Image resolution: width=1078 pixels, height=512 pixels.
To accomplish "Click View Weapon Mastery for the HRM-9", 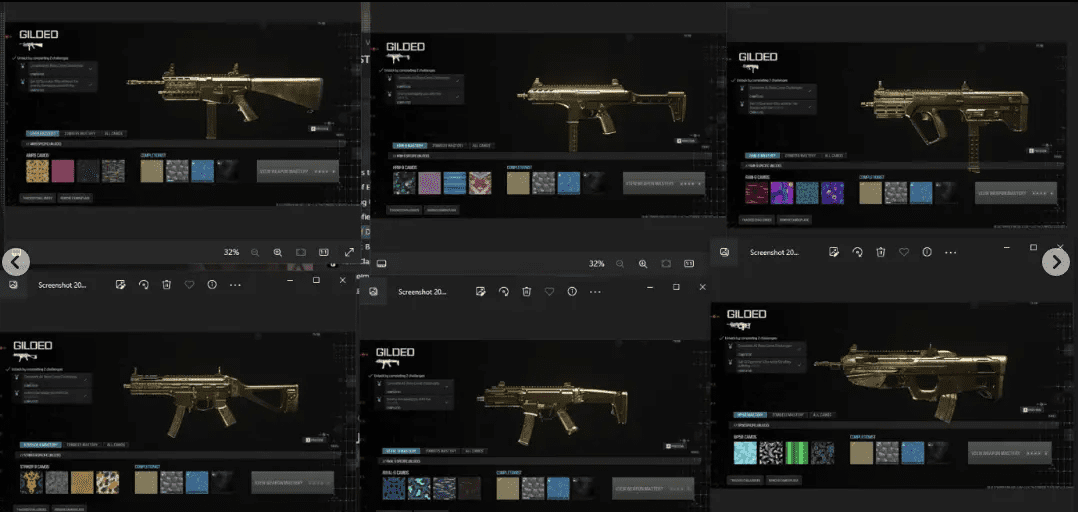I will coord(664,183).
